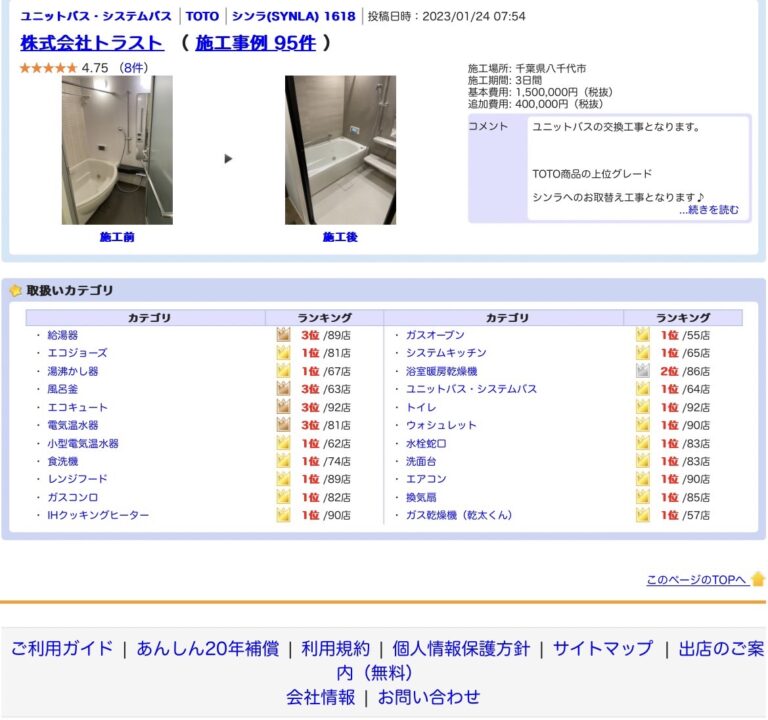Screen dimensions: 768x720
Task: Open 施工事例 95件 link
Action: click(x=255, y=43)
